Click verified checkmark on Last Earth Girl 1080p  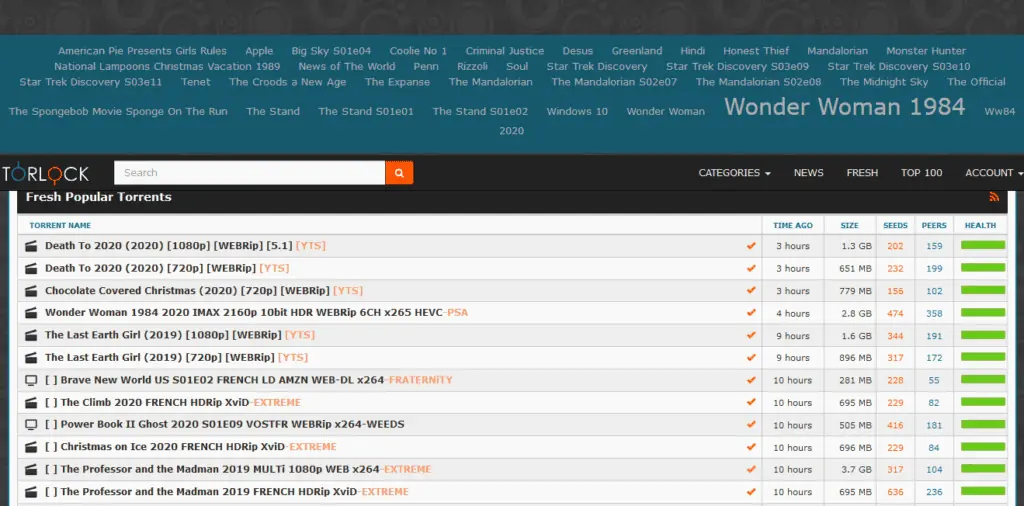[x=751, y=335]
